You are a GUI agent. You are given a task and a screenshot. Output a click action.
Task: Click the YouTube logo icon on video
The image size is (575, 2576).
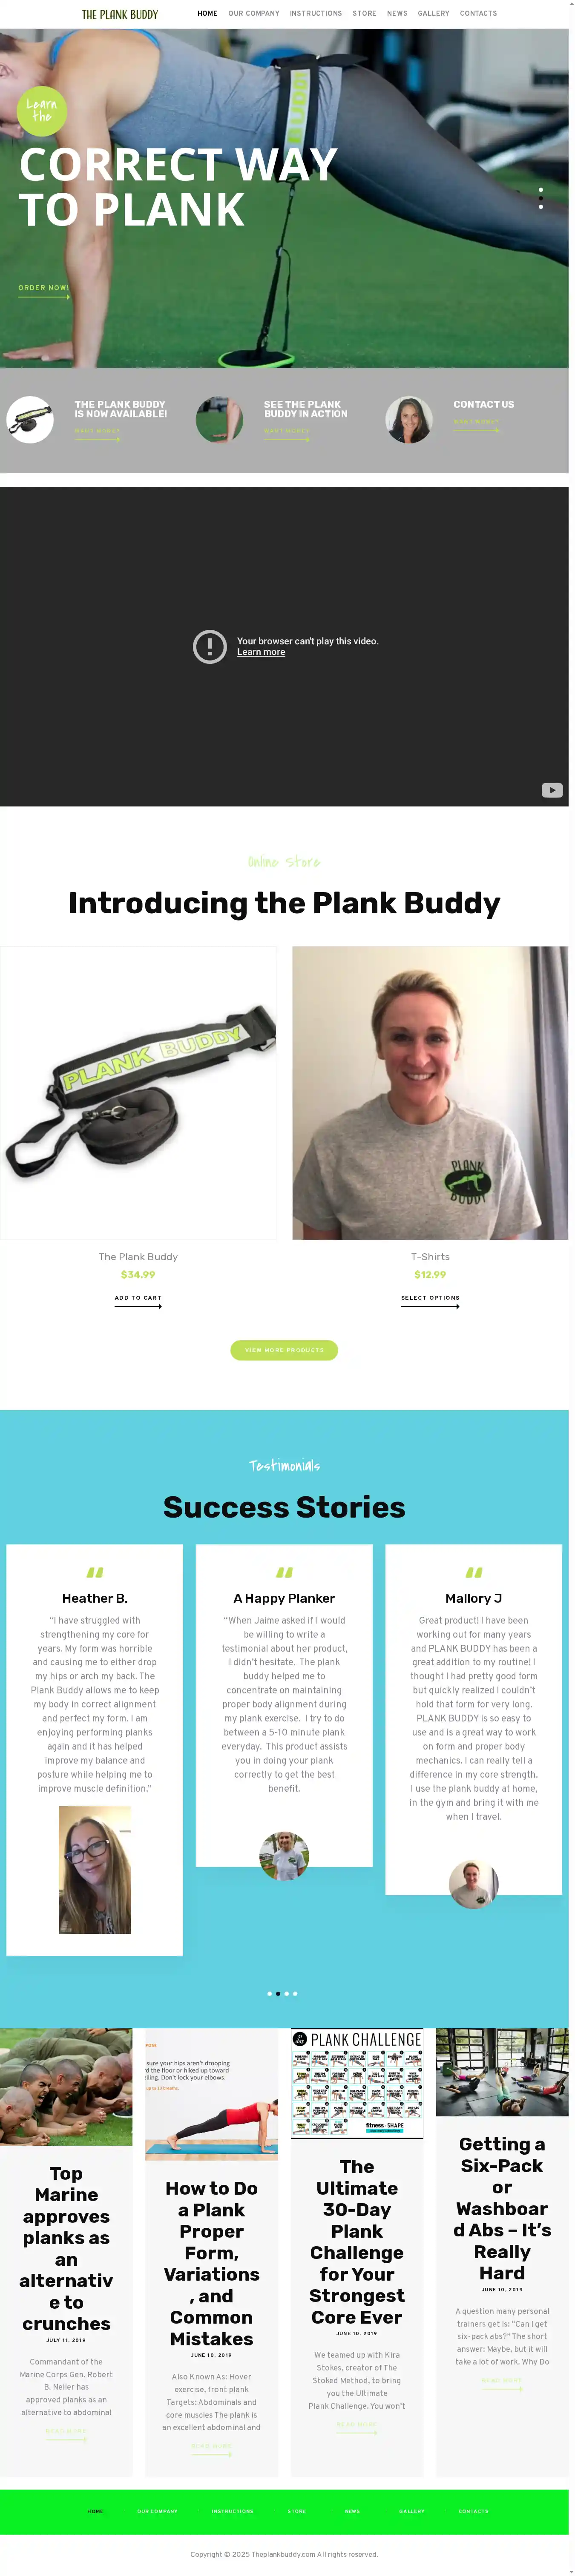(x=551, y=790)
